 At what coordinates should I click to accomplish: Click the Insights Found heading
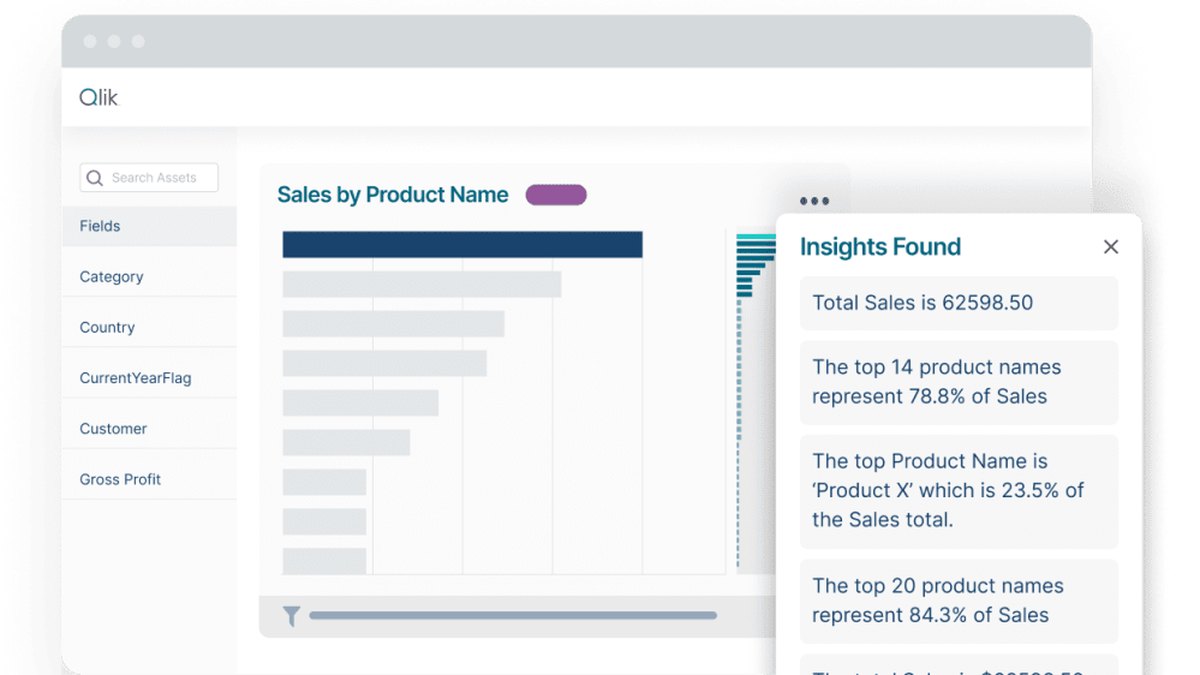click(880, 247)
